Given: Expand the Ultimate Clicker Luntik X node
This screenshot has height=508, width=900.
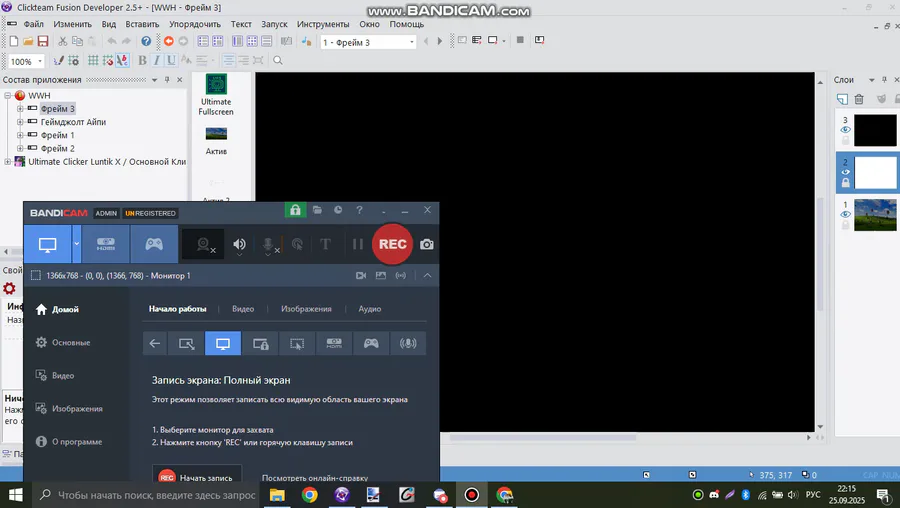Looking at the screenshot, I should coord(7,161).
